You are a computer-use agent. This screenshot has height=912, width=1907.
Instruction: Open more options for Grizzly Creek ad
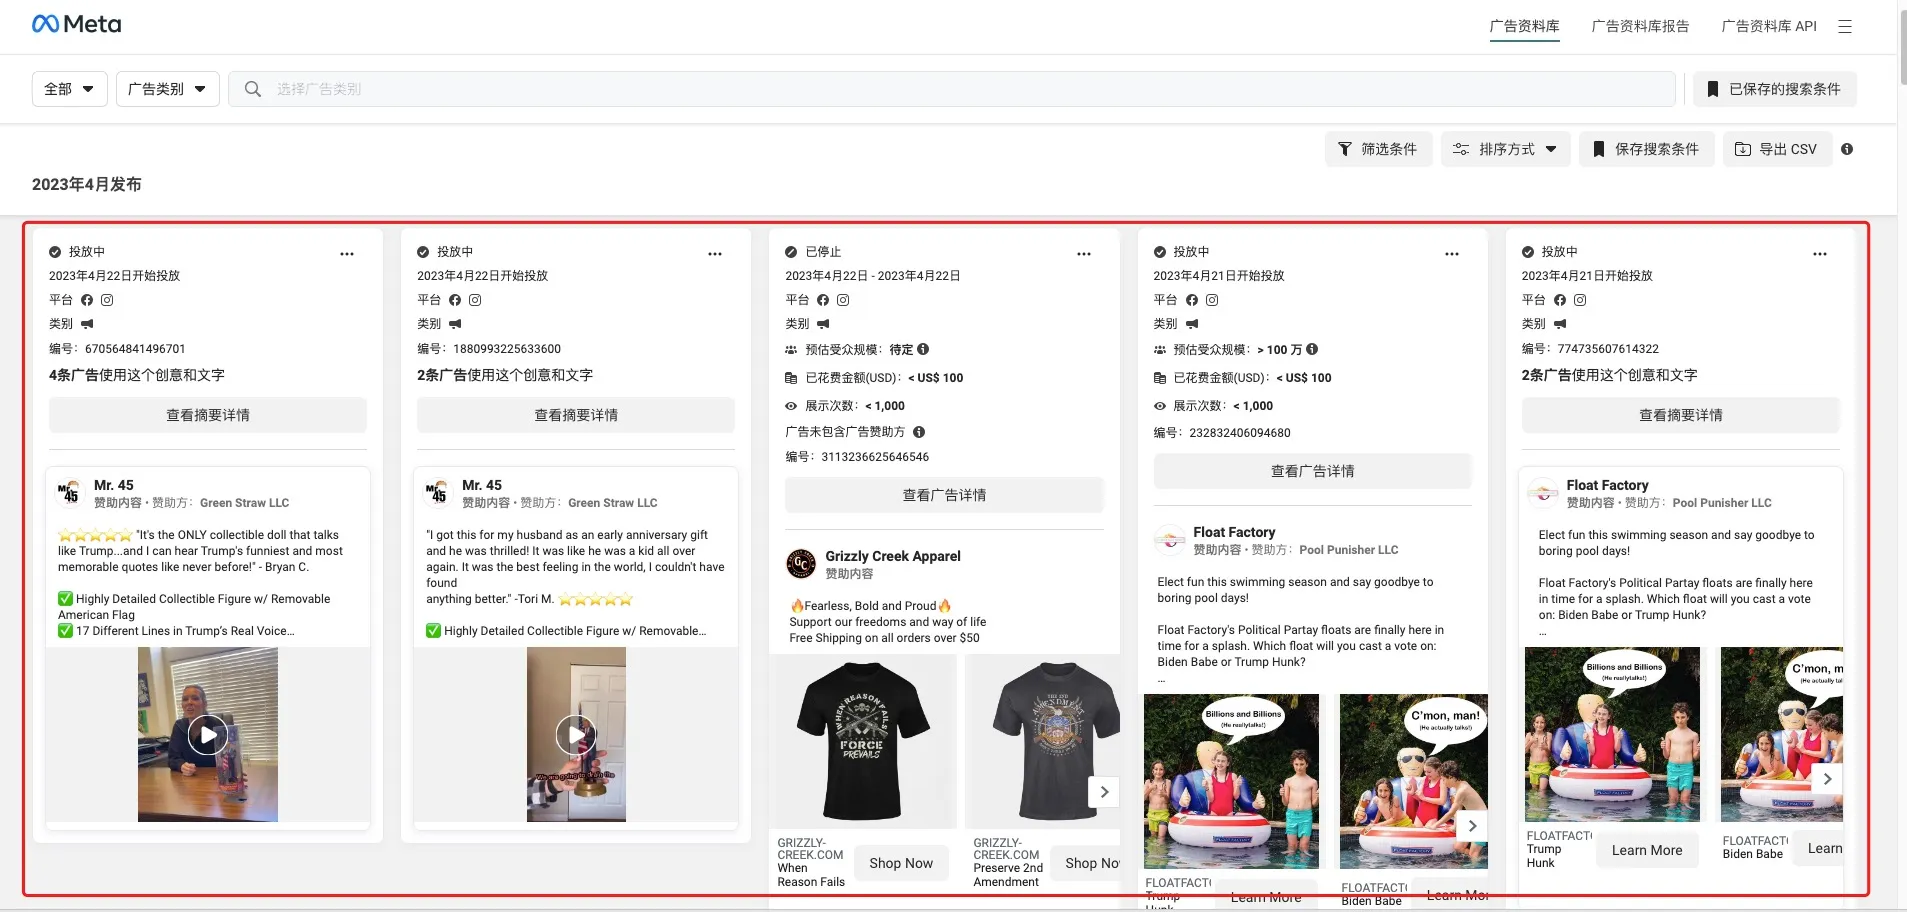[x=1084, y=254]
